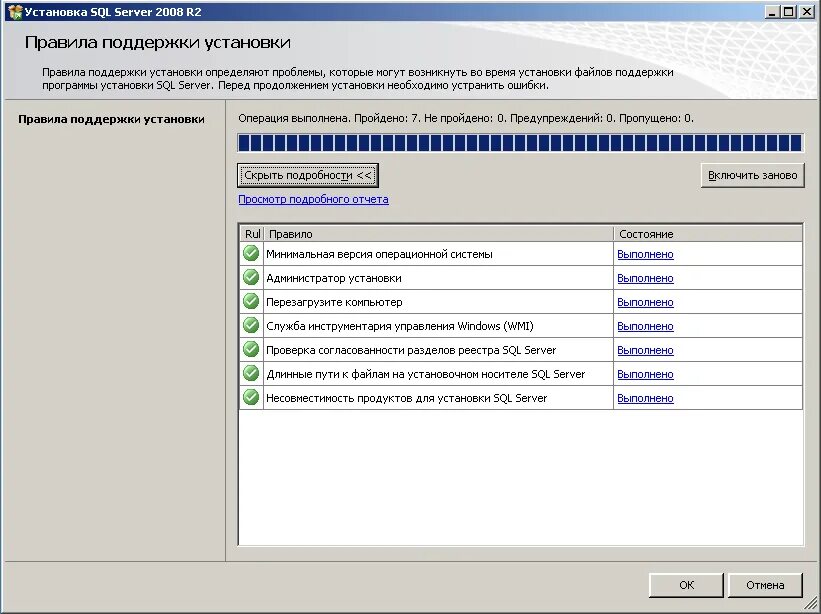
Task: Open Выполнено status for Проверка согласованности разделов реестра
Action: 645,350
